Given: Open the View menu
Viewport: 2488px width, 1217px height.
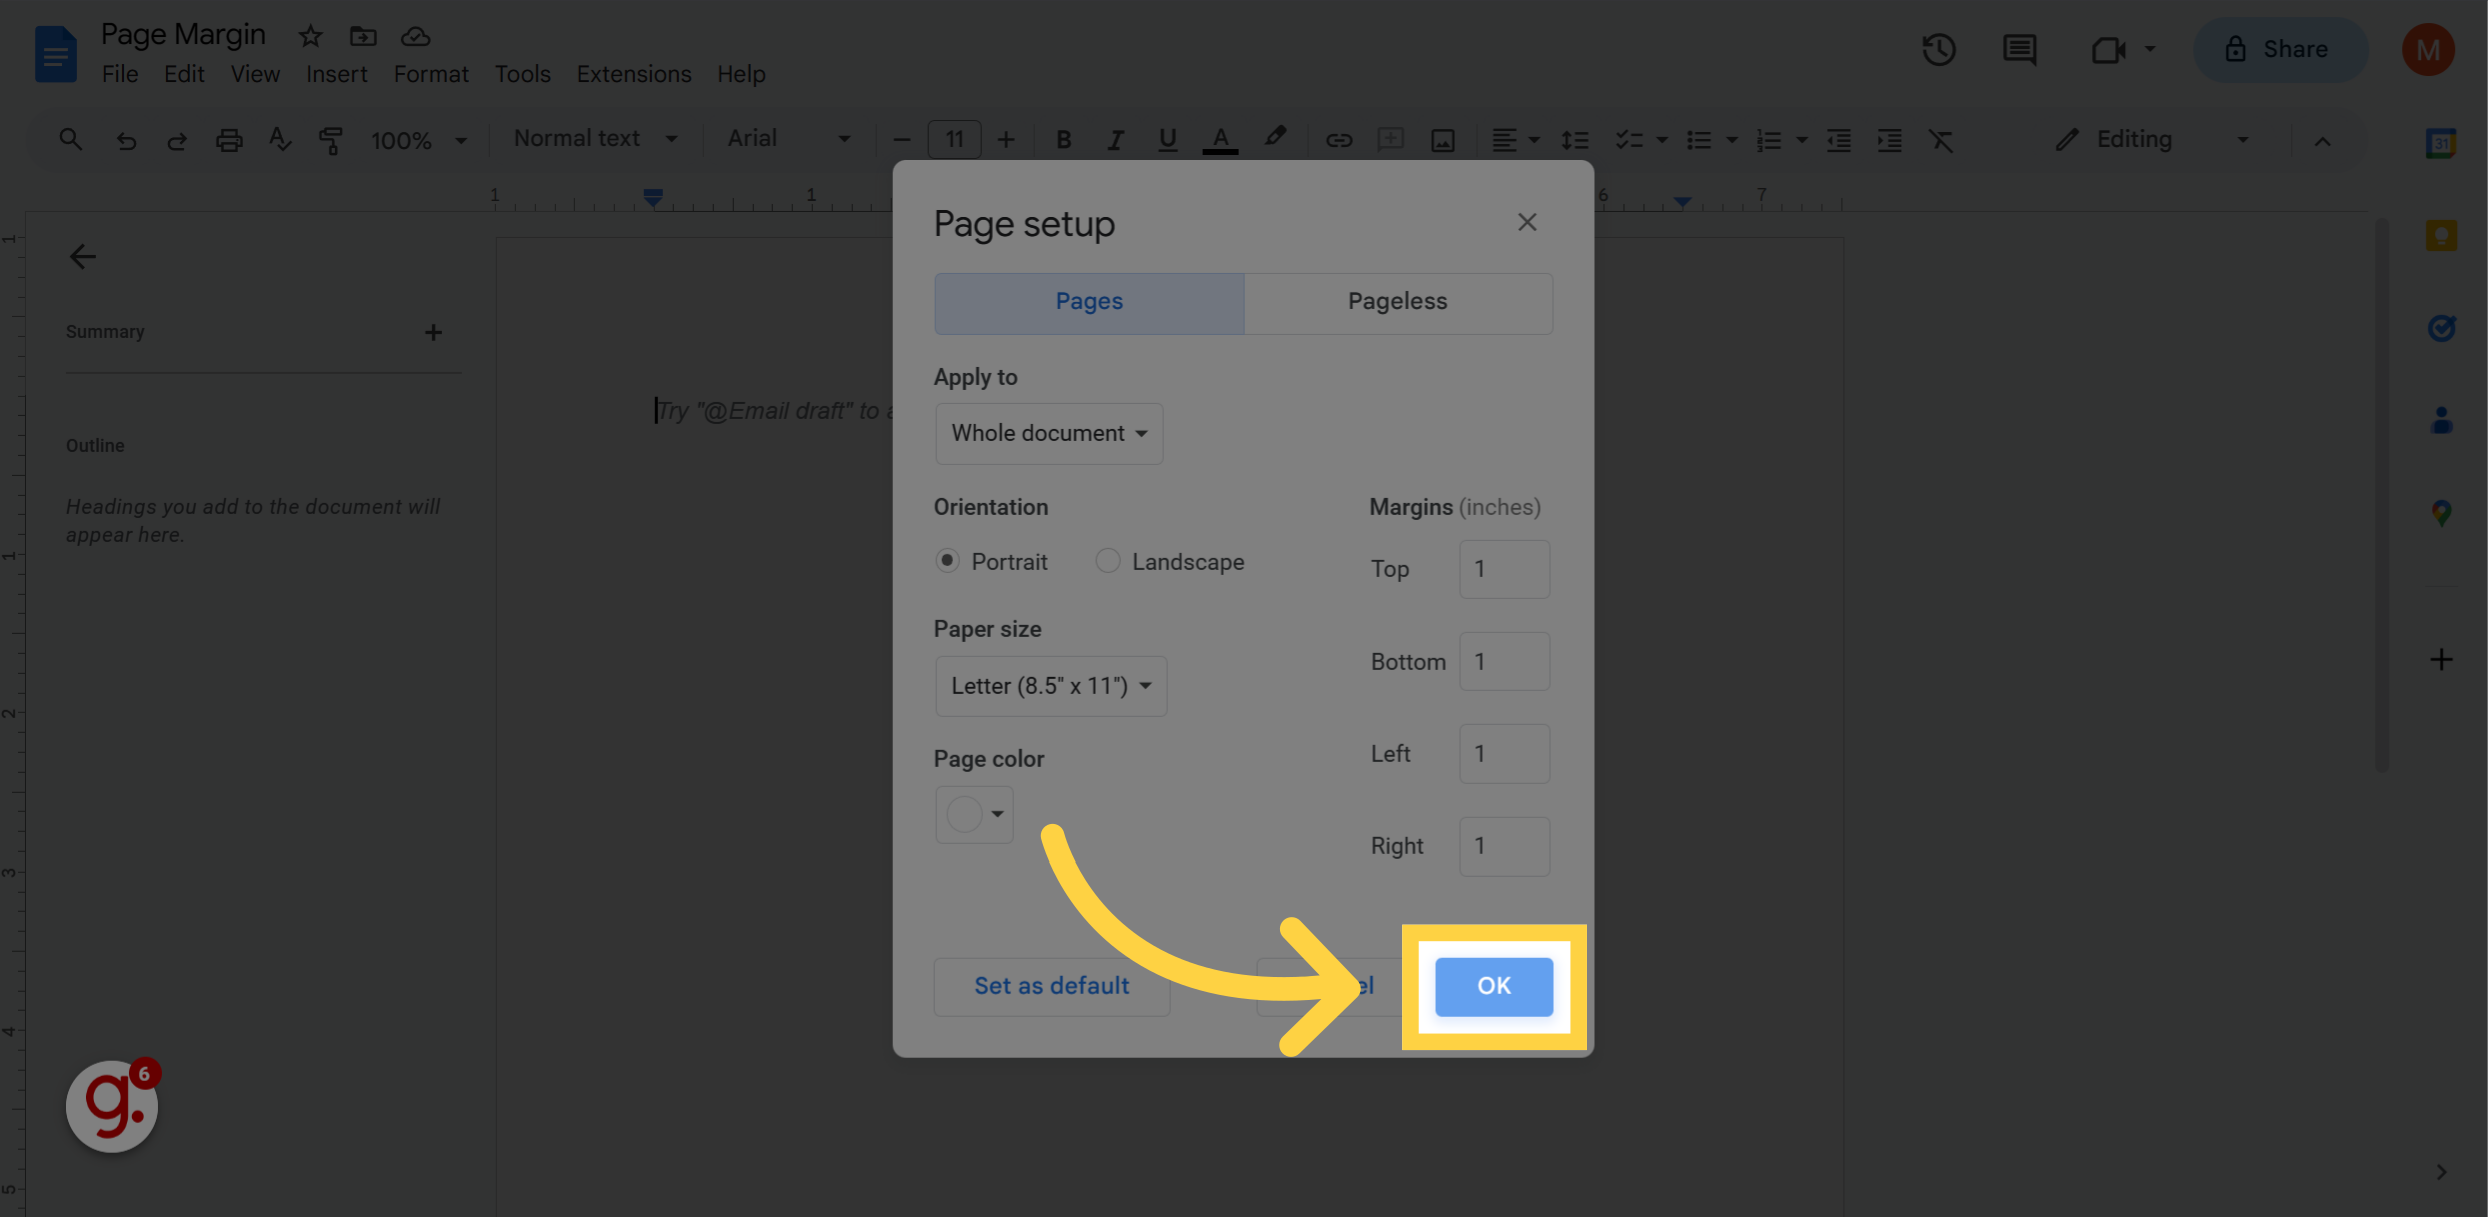Looking at the screenshot, I should 255,74.
